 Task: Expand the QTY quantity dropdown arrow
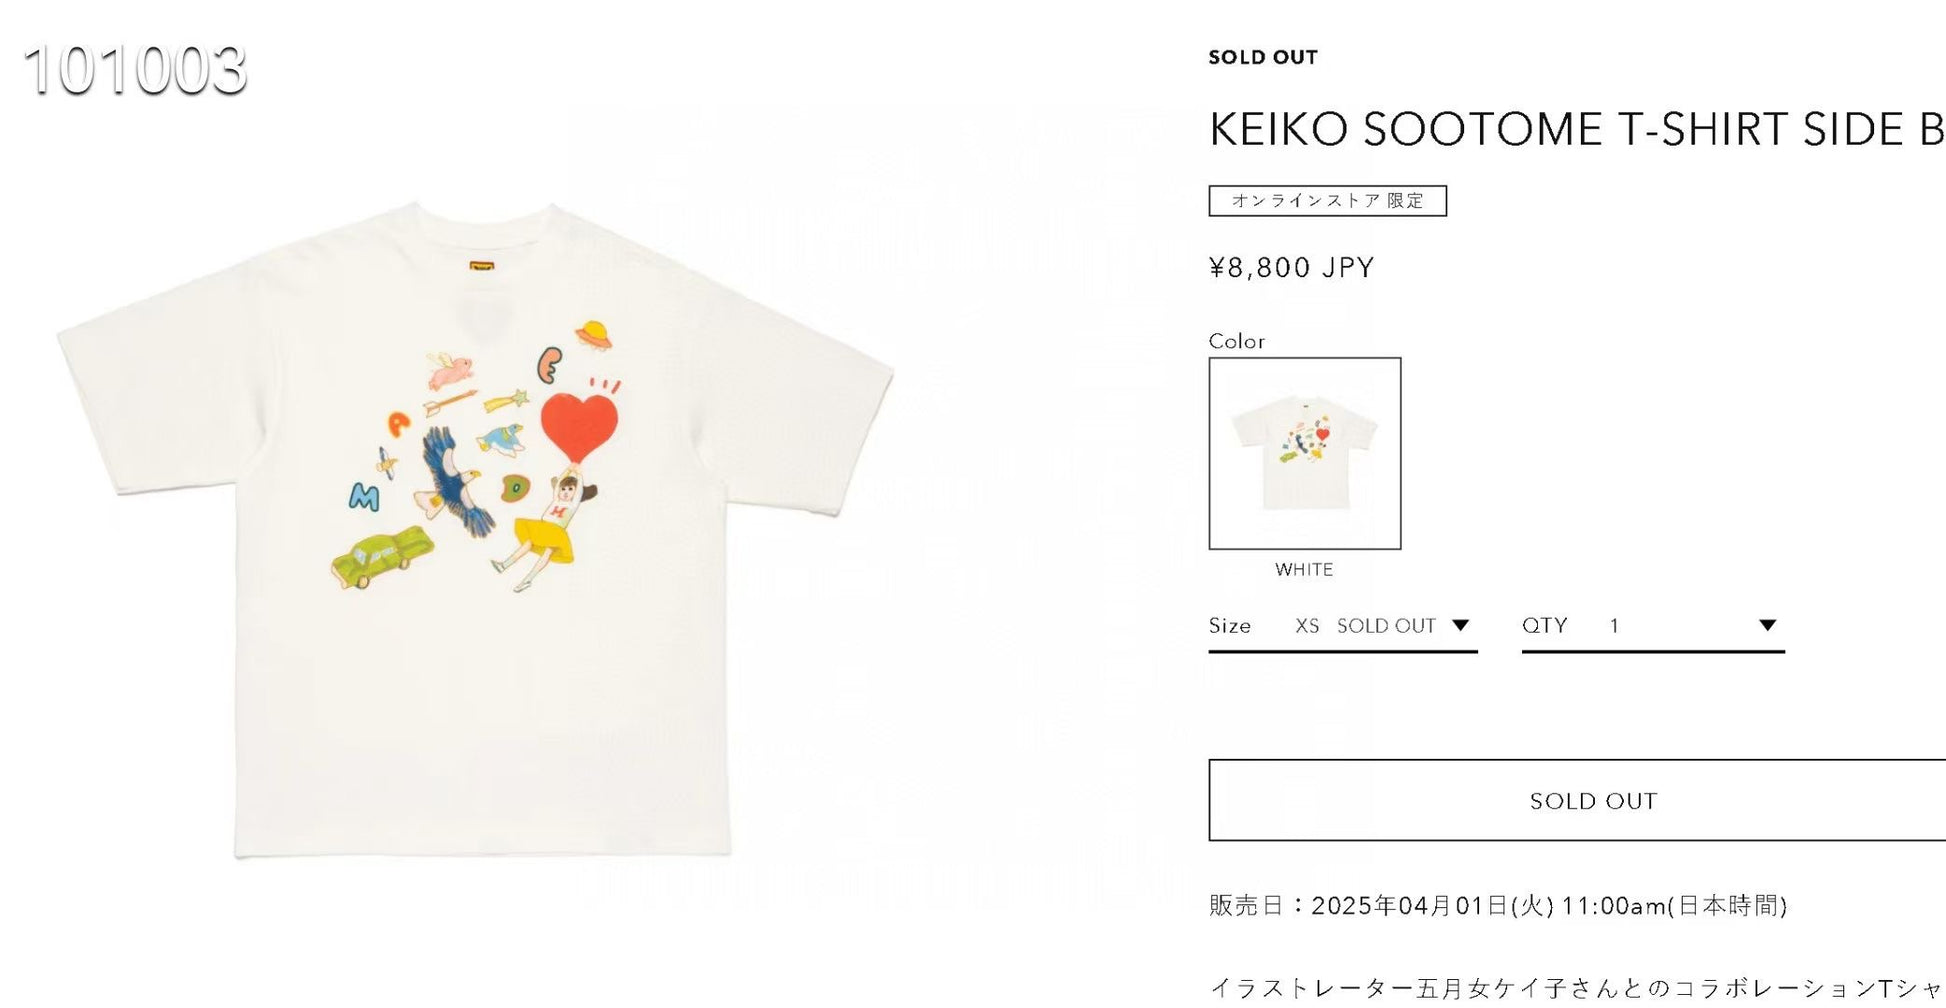1767,626
